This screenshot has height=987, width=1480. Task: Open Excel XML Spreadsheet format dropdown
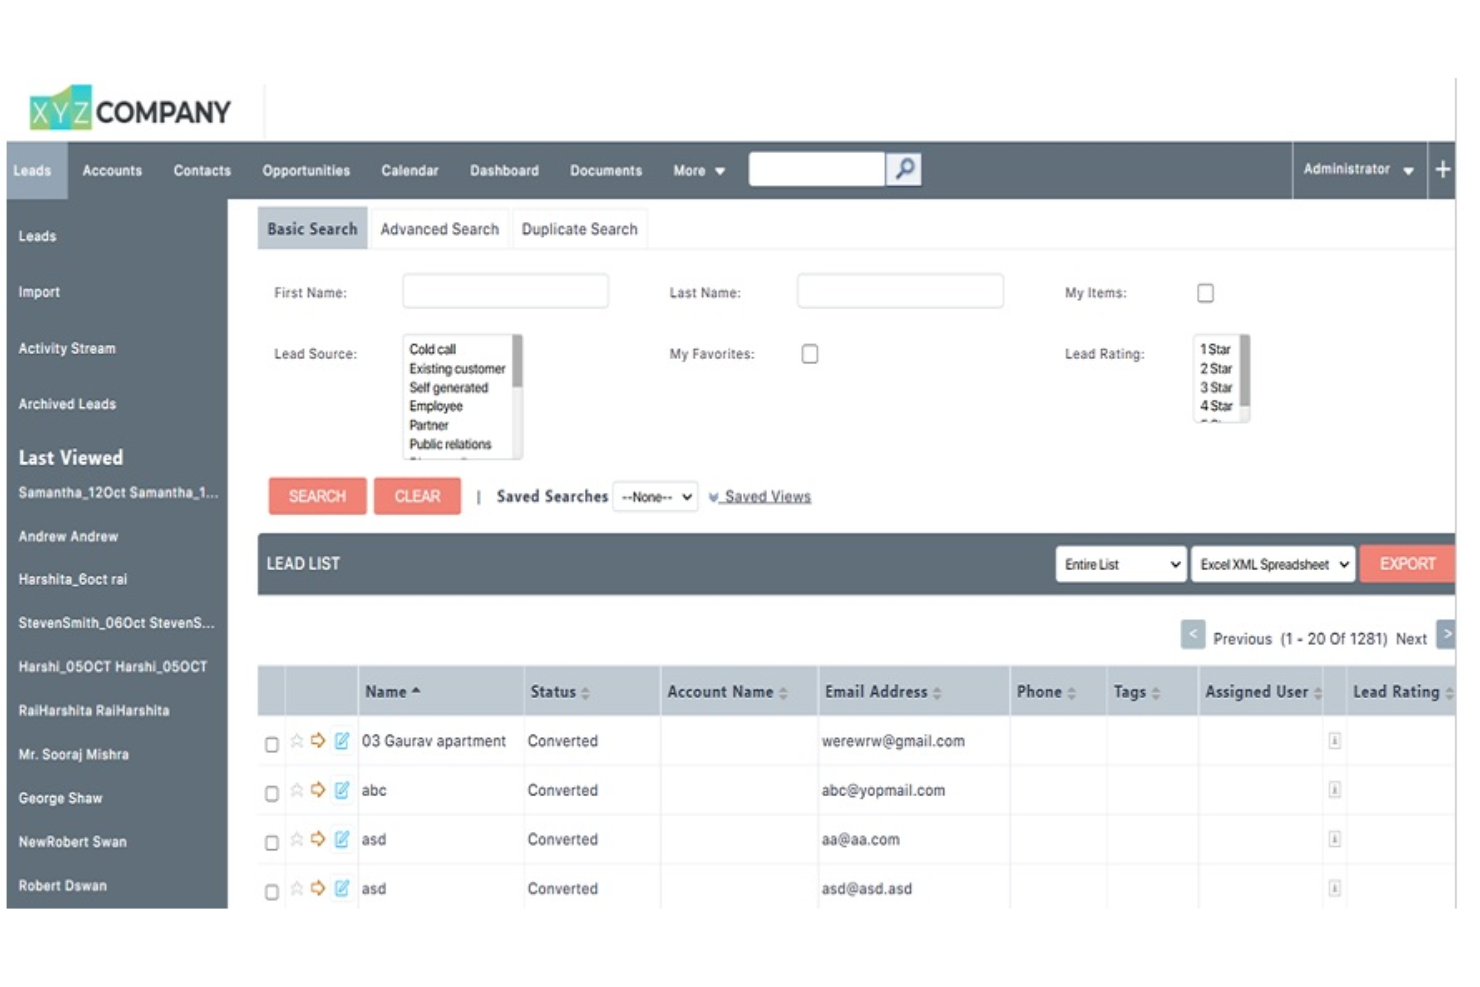pyautogui.click(x=1273, y=564)
